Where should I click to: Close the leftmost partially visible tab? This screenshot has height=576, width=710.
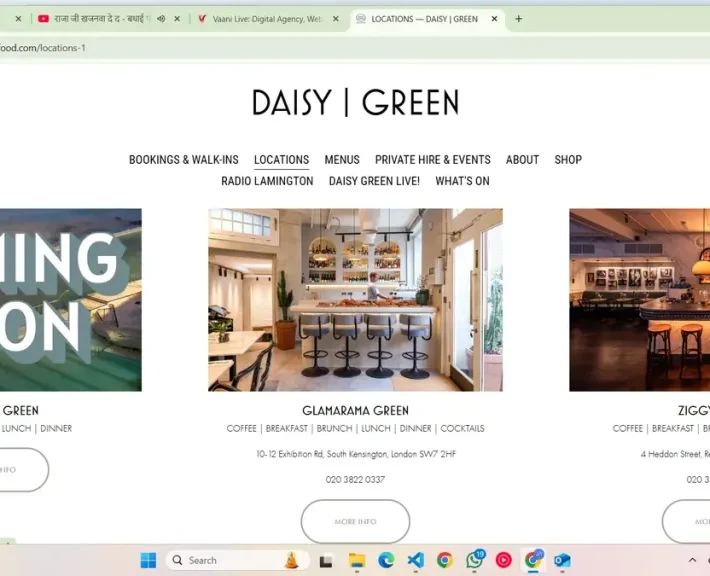[x=18, y=19]
